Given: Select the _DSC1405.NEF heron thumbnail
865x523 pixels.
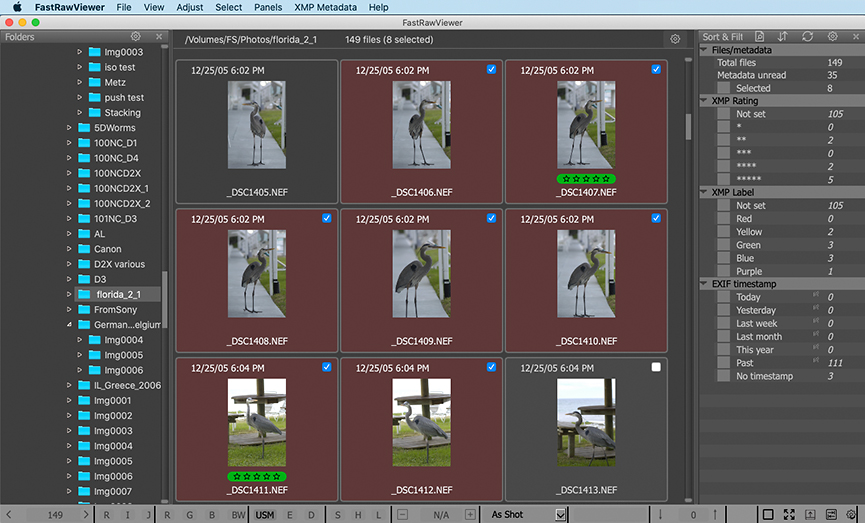Looking at the screenshot, I should 256,125.
